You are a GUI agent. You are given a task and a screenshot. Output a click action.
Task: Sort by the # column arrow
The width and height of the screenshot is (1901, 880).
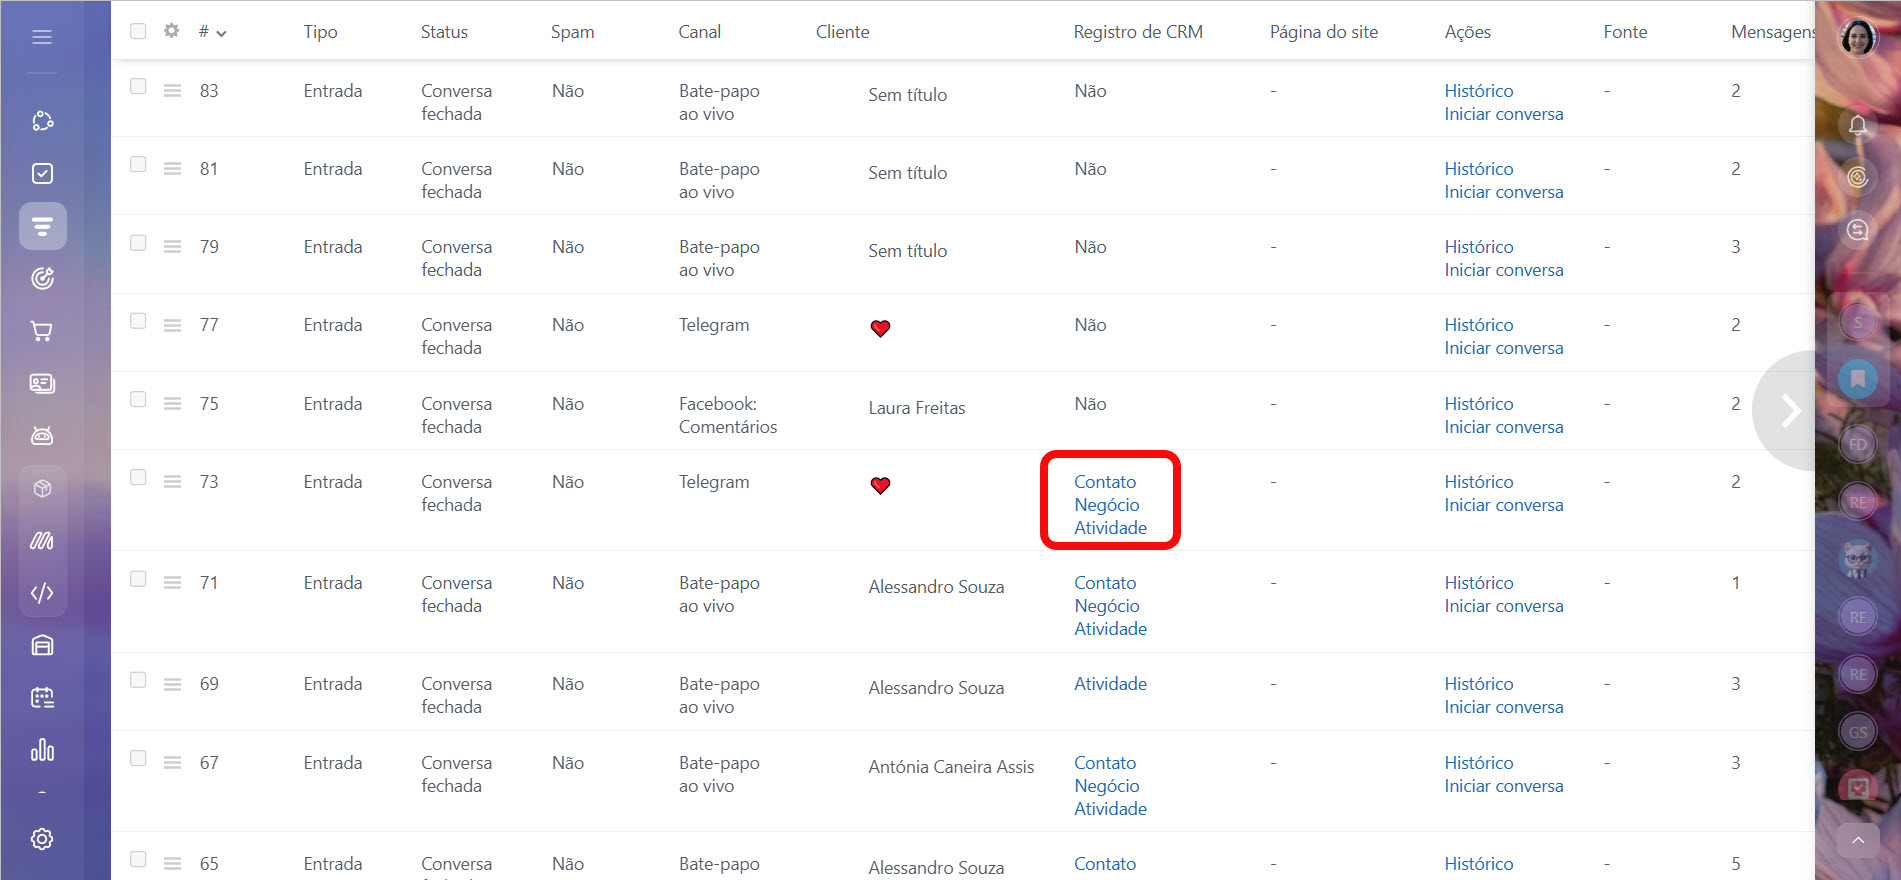click(x=221, y=33)
